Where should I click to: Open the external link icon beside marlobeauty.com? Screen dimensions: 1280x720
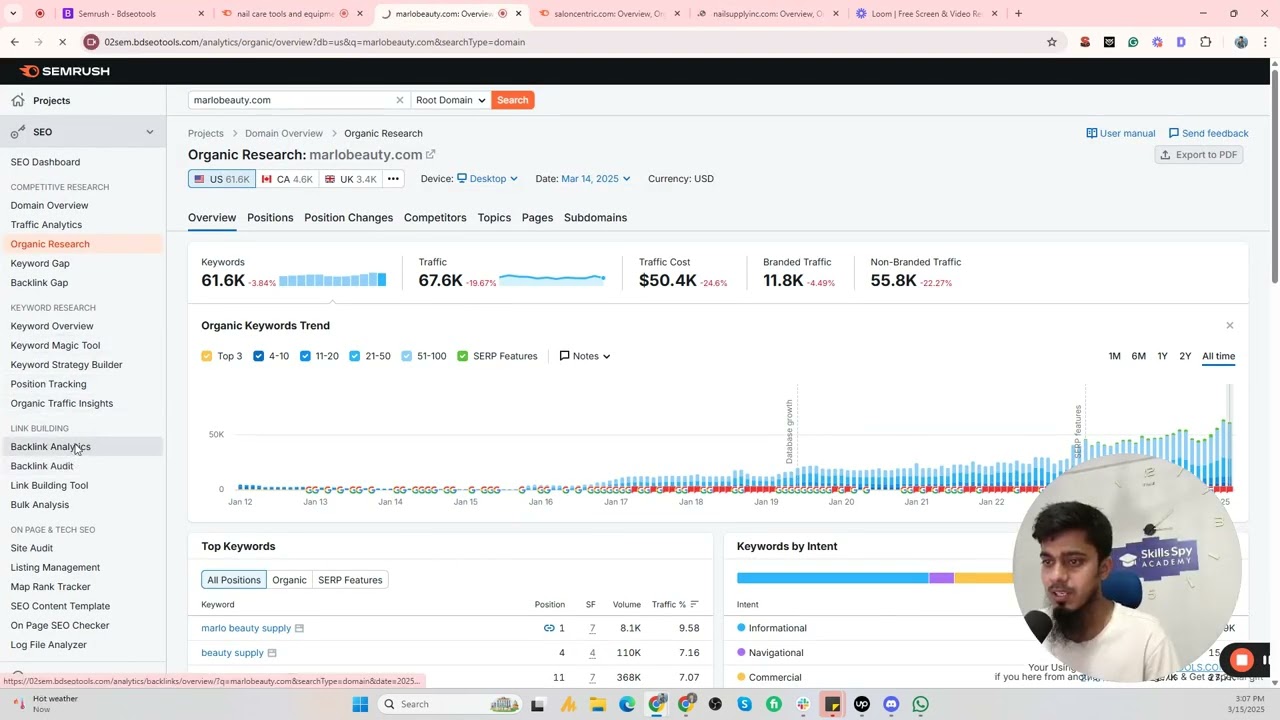tap(431, 155)
